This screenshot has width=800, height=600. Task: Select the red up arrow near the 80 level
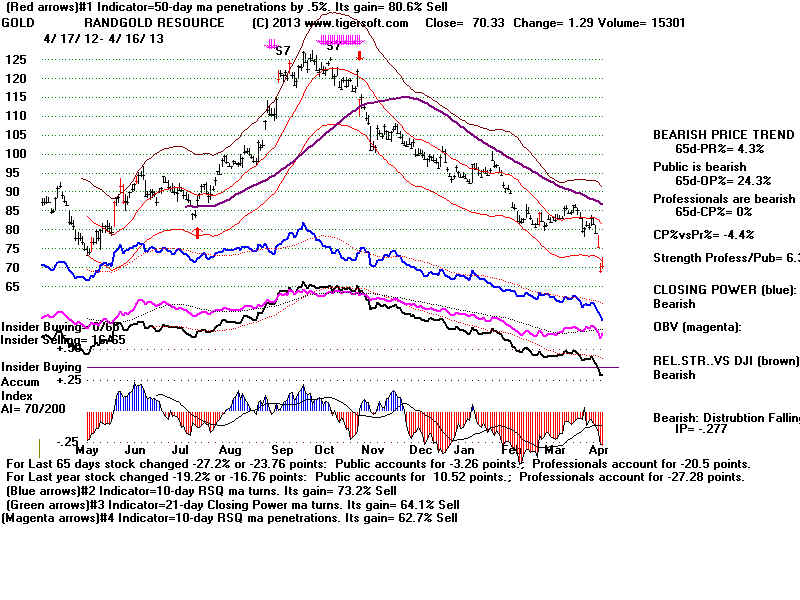point(198,231)
